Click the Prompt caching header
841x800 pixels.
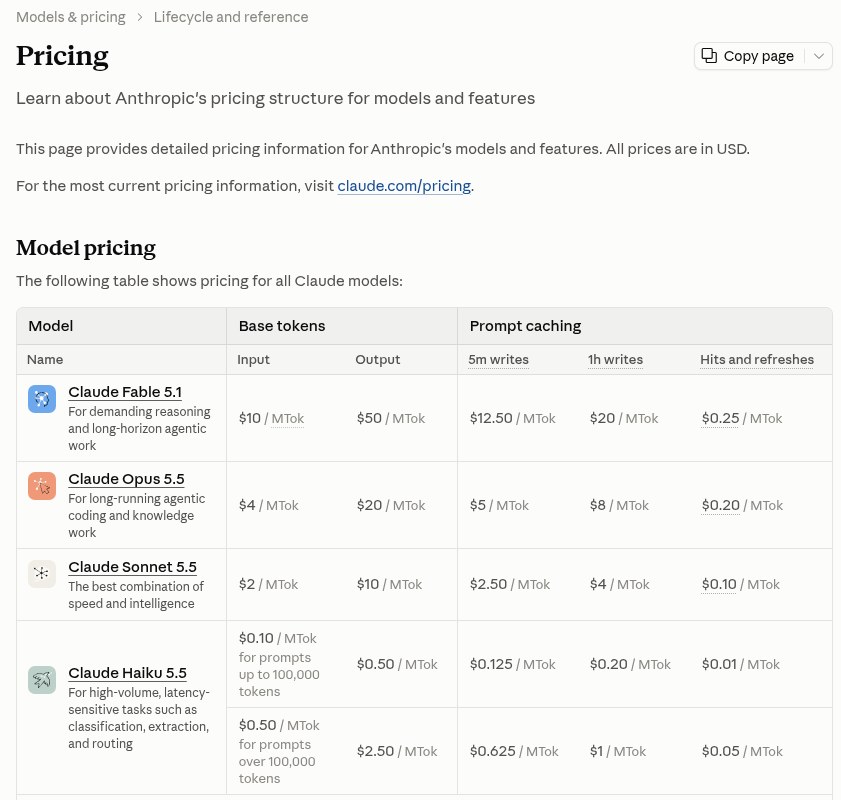tap(526, 326)
